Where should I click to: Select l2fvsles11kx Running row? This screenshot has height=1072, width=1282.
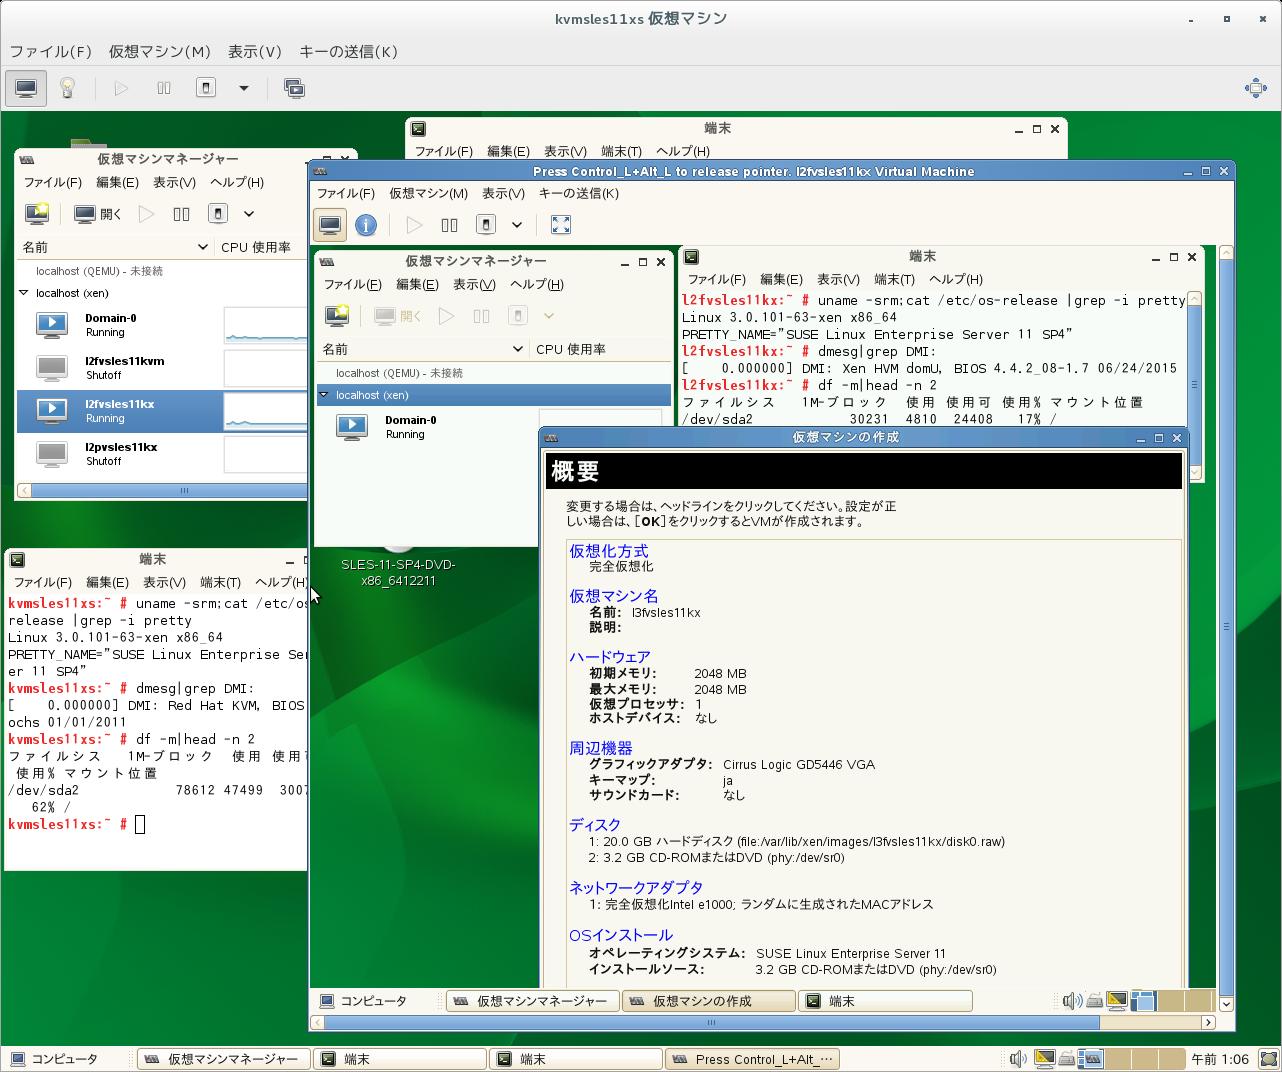click(161, 411)
